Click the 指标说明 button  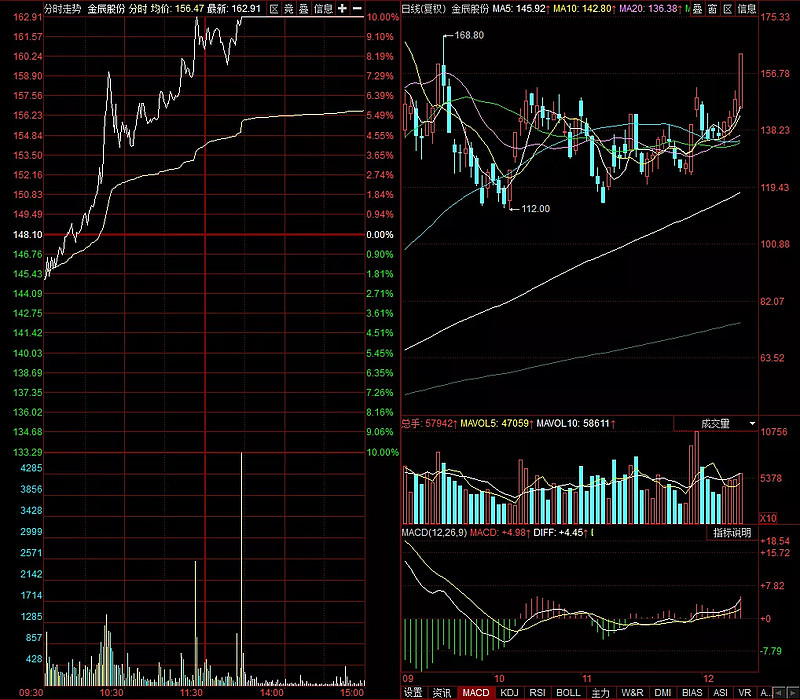[x=732, y=533]
